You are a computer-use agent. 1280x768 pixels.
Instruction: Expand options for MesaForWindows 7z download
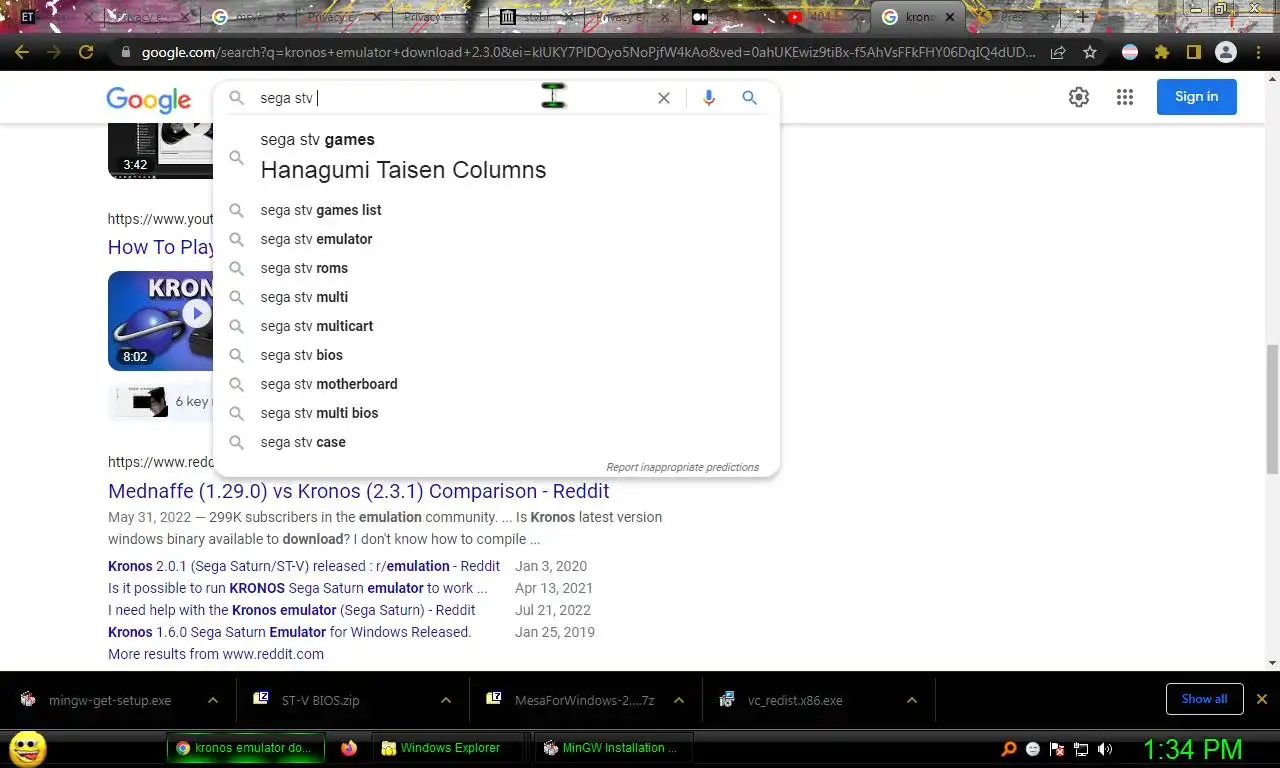(x=679, y=700)
